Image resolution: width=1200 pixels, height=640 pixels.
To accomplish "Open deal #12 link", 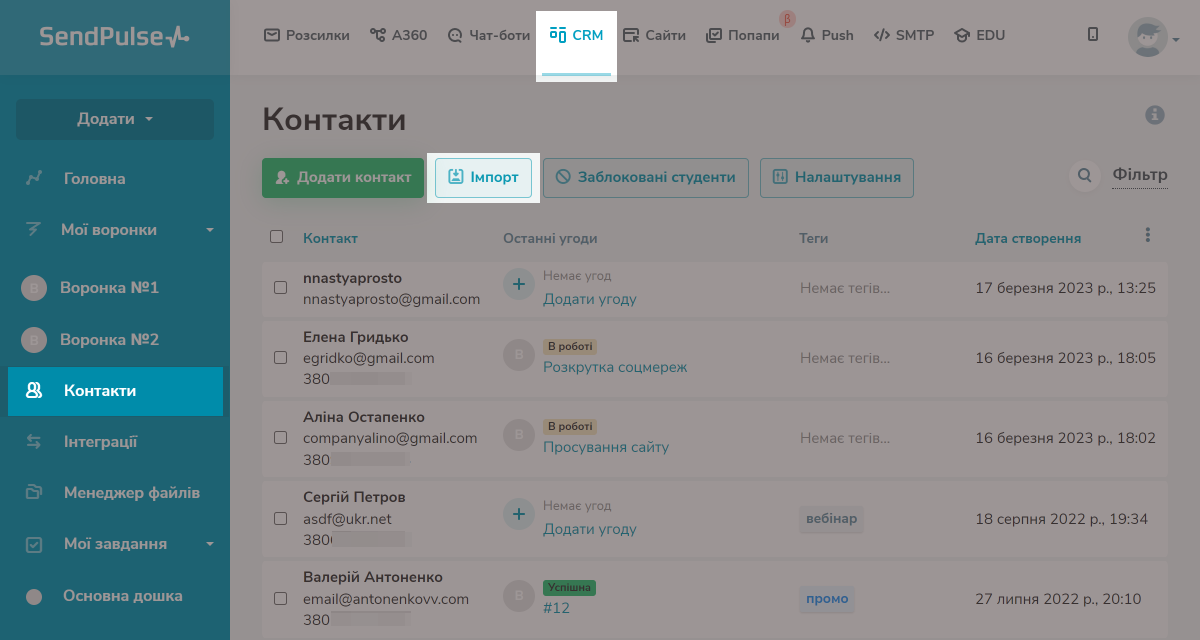I will [556, 607].
